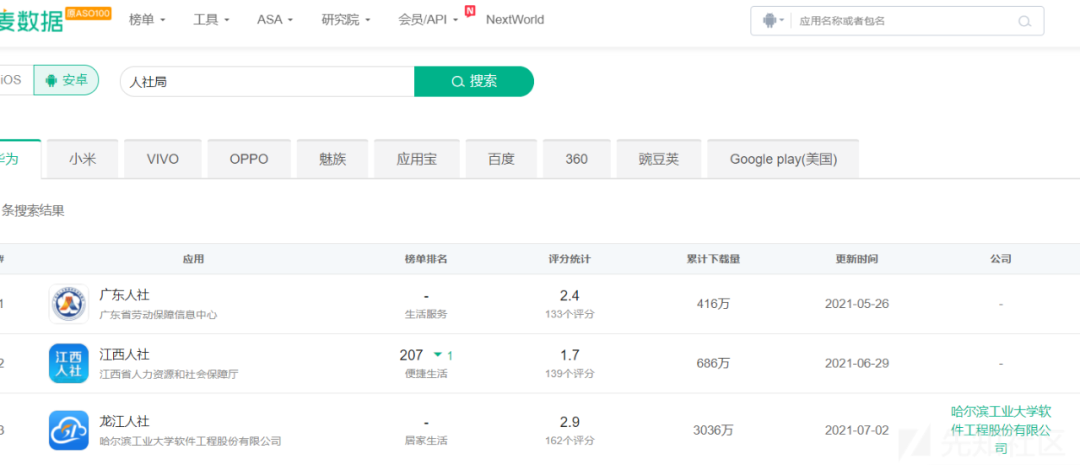Expand the 榜单 dropdown menu

point(147,20)
